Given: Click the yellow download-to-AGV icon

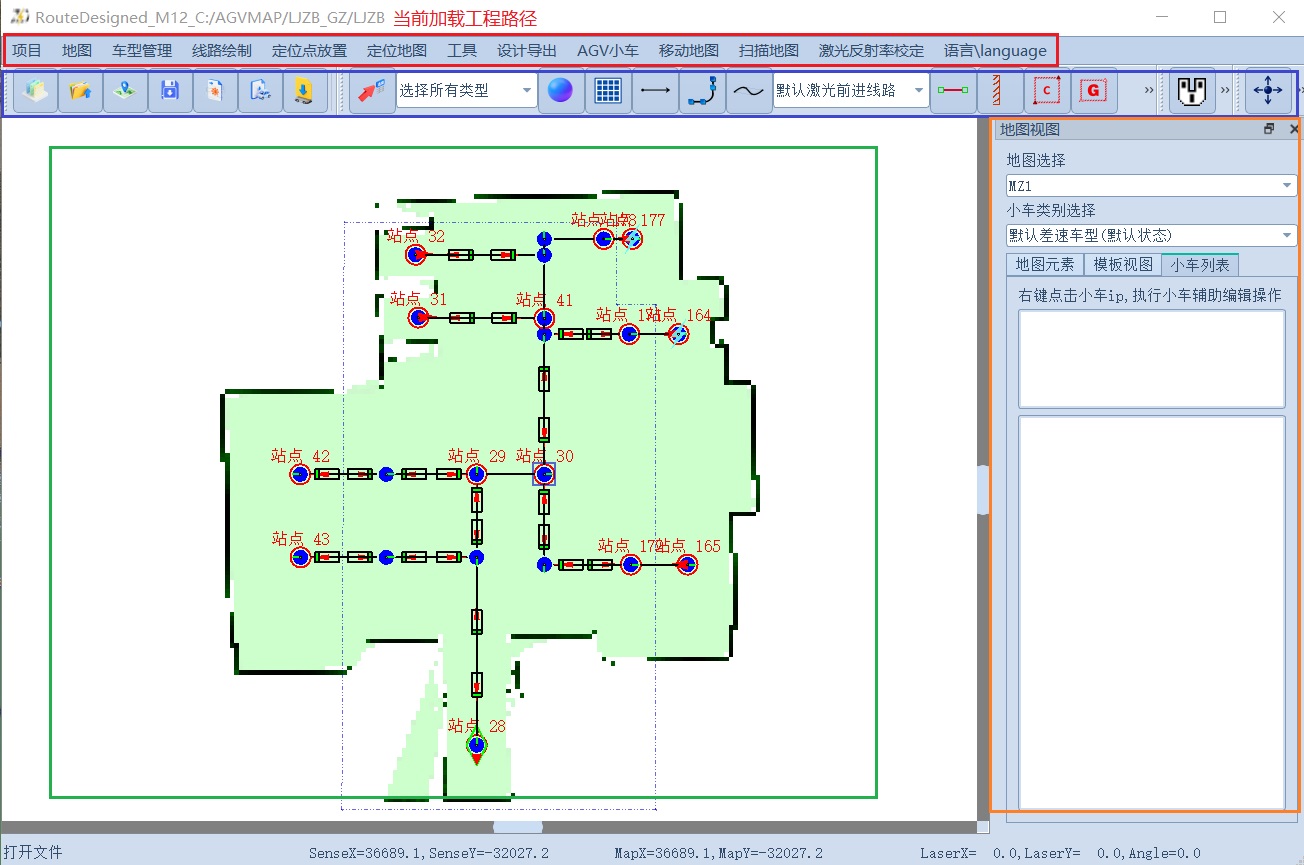Looking at the screenshot, I should (x=305, y=91).
